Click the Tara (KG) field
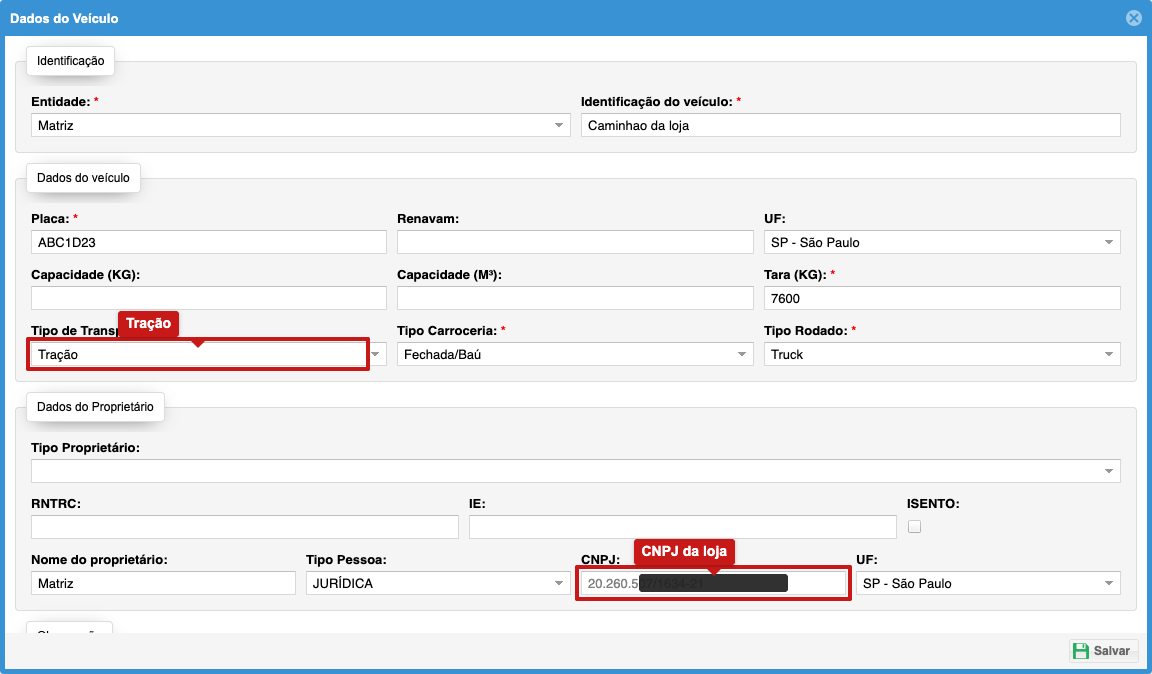Viewport: 1152px width, 674px height. [x=942, y=298]
